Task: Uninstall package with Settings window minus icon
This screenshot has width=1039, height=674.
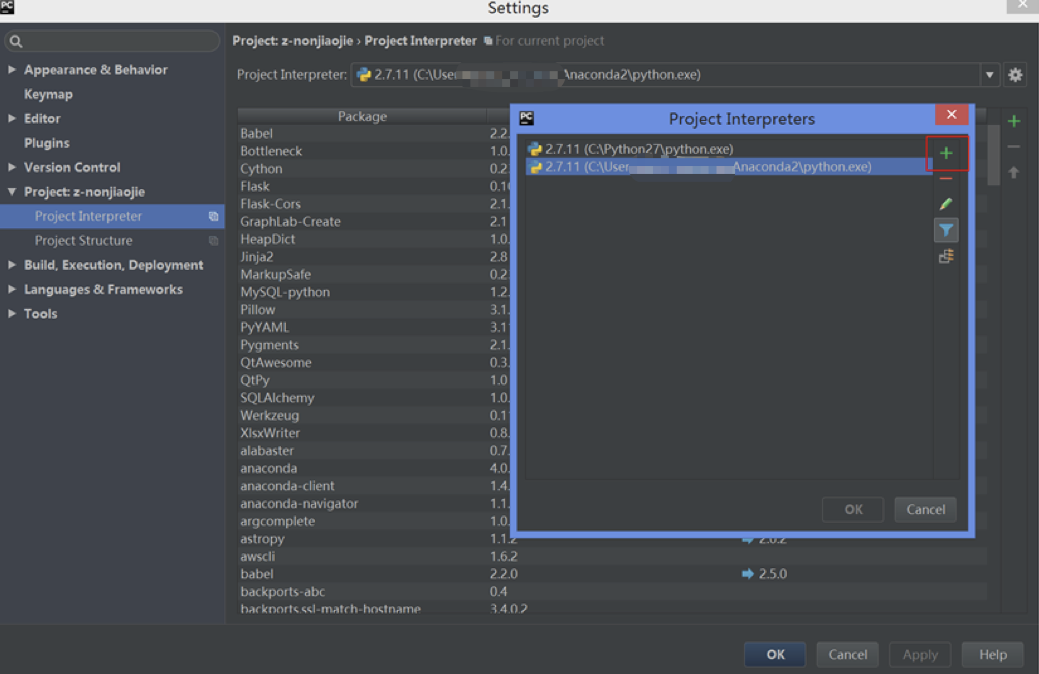Action: (x=1014, y=146)
